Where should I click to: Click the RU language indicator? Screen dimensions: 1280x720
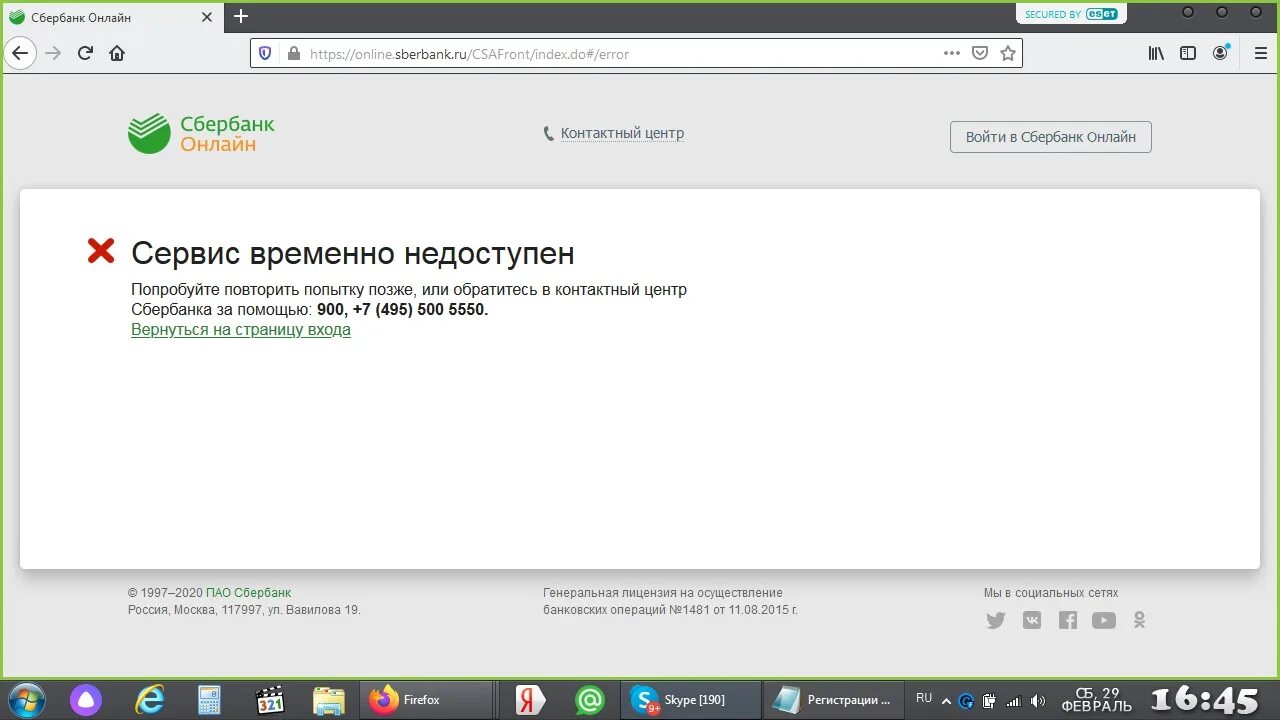[x=924, y=698]
